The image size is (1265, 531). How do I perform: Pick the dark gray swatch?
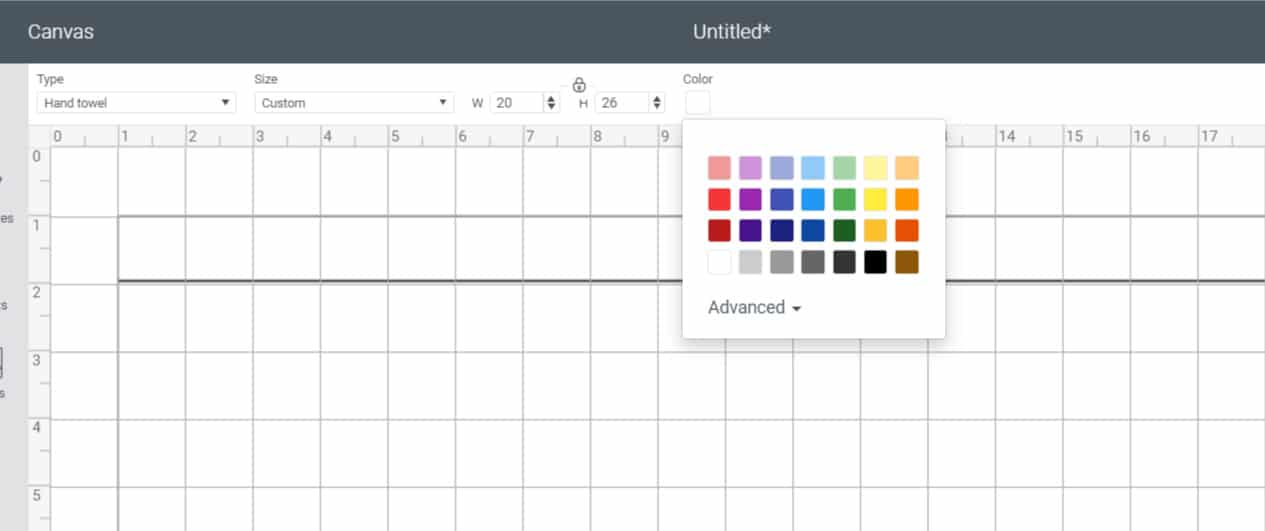click(x=813, y=262)
